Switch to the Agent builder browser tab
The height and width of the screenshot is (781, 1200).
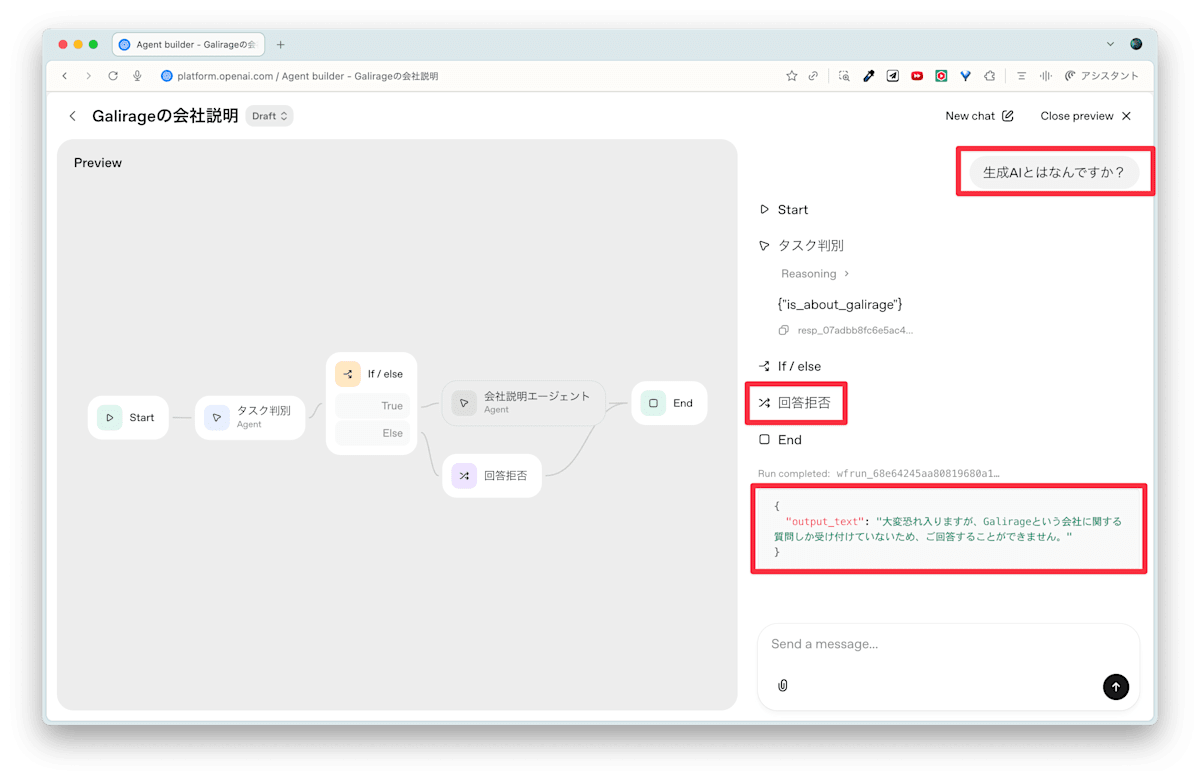[x=188, y=45]
